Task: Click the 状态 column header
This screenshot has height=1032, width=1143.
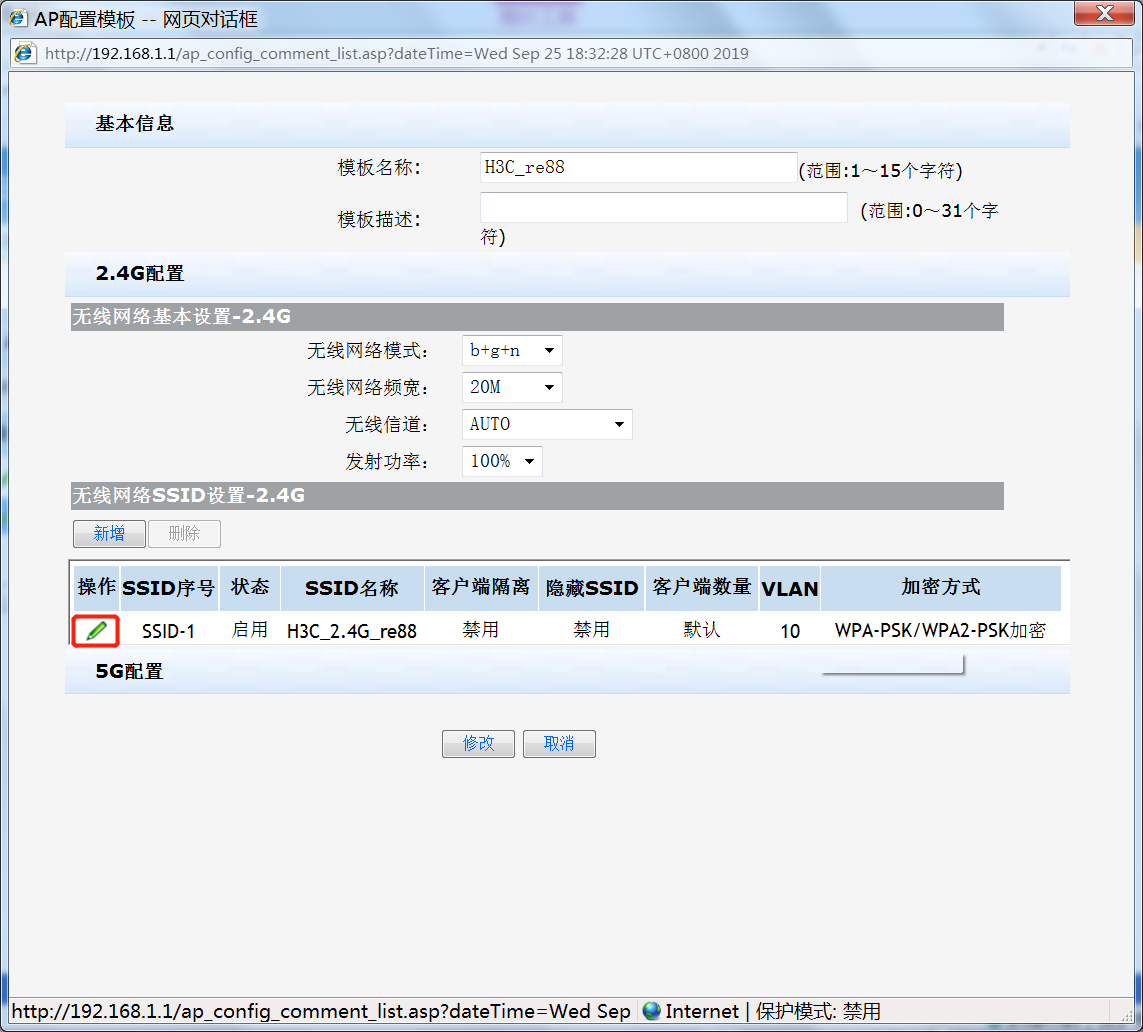Action: (250, 588)
